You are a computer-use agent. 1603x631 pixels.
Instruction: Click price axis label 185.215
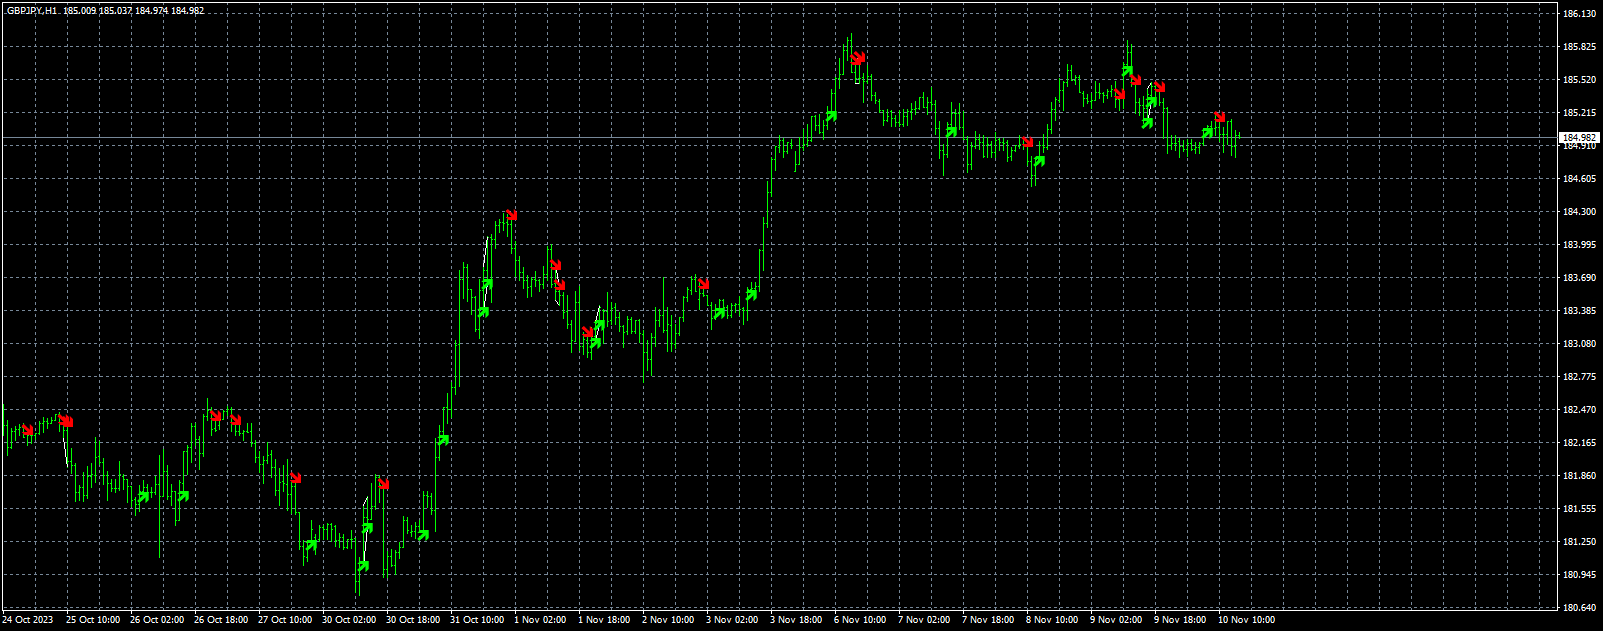[x=1579, y=113]
